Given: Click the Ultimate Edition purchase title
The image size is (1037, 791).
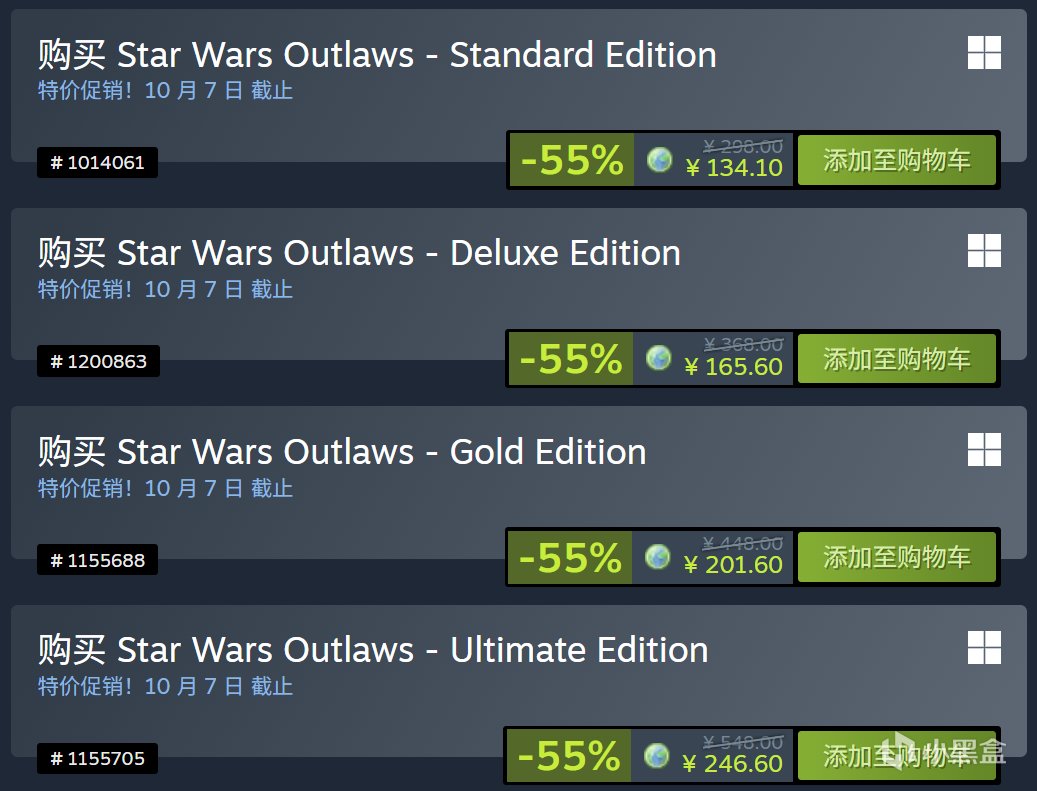Looking at the screenshot, I should 373,650.
